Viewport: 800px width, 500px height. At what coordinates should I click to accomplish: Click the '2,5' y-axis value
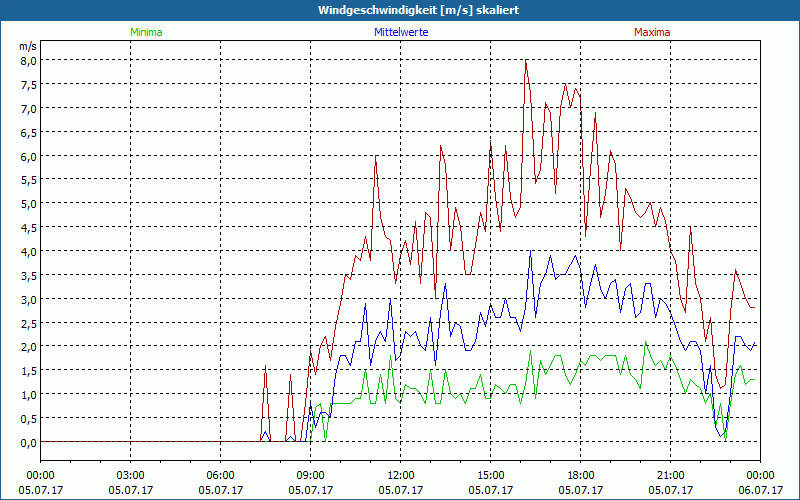pyautogui.click(x=29, y=323)
